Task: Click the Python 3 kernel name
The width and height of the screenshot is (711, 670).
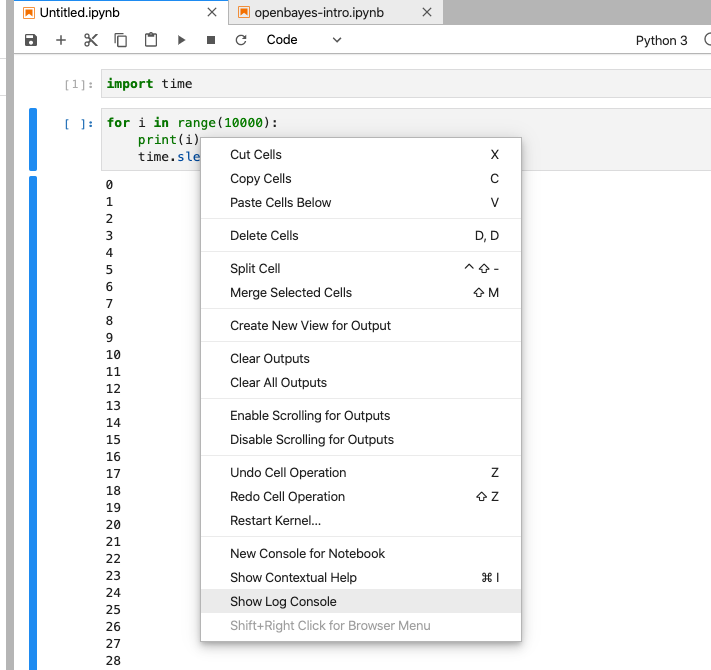Action: point(661,41)
